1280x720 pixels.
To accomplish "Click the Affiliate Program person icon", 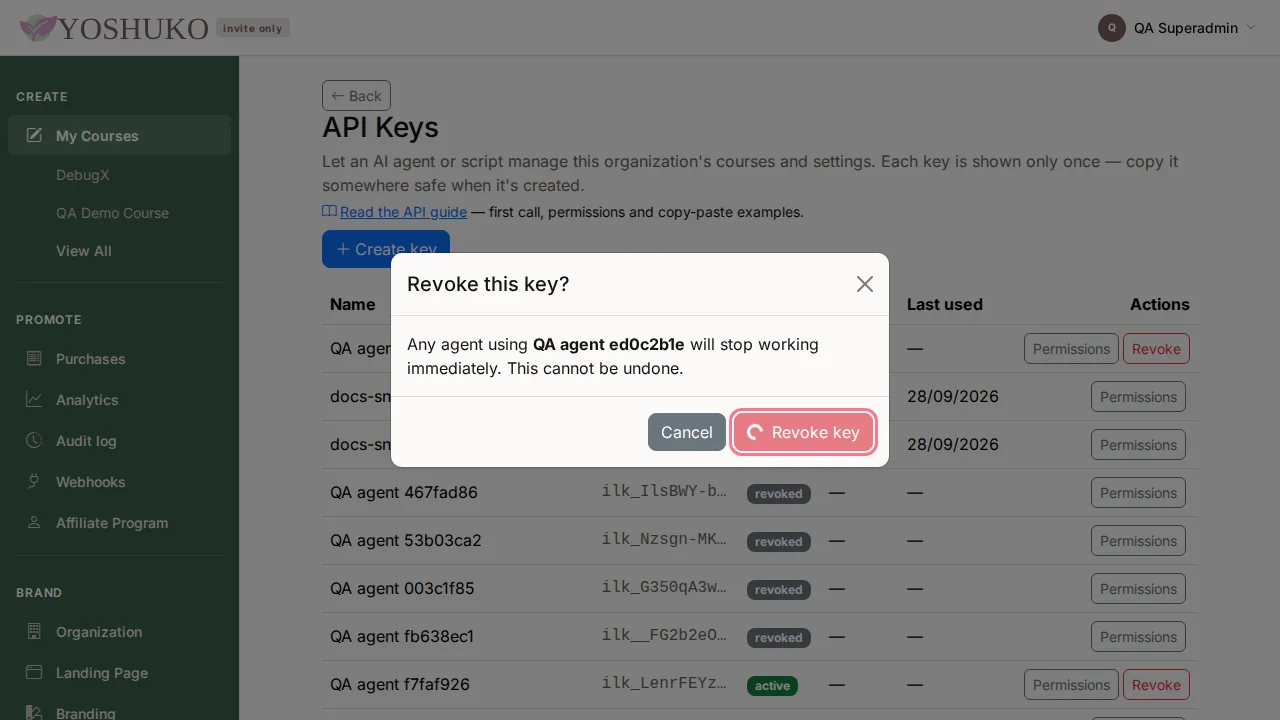I will (x=34, y=522).
